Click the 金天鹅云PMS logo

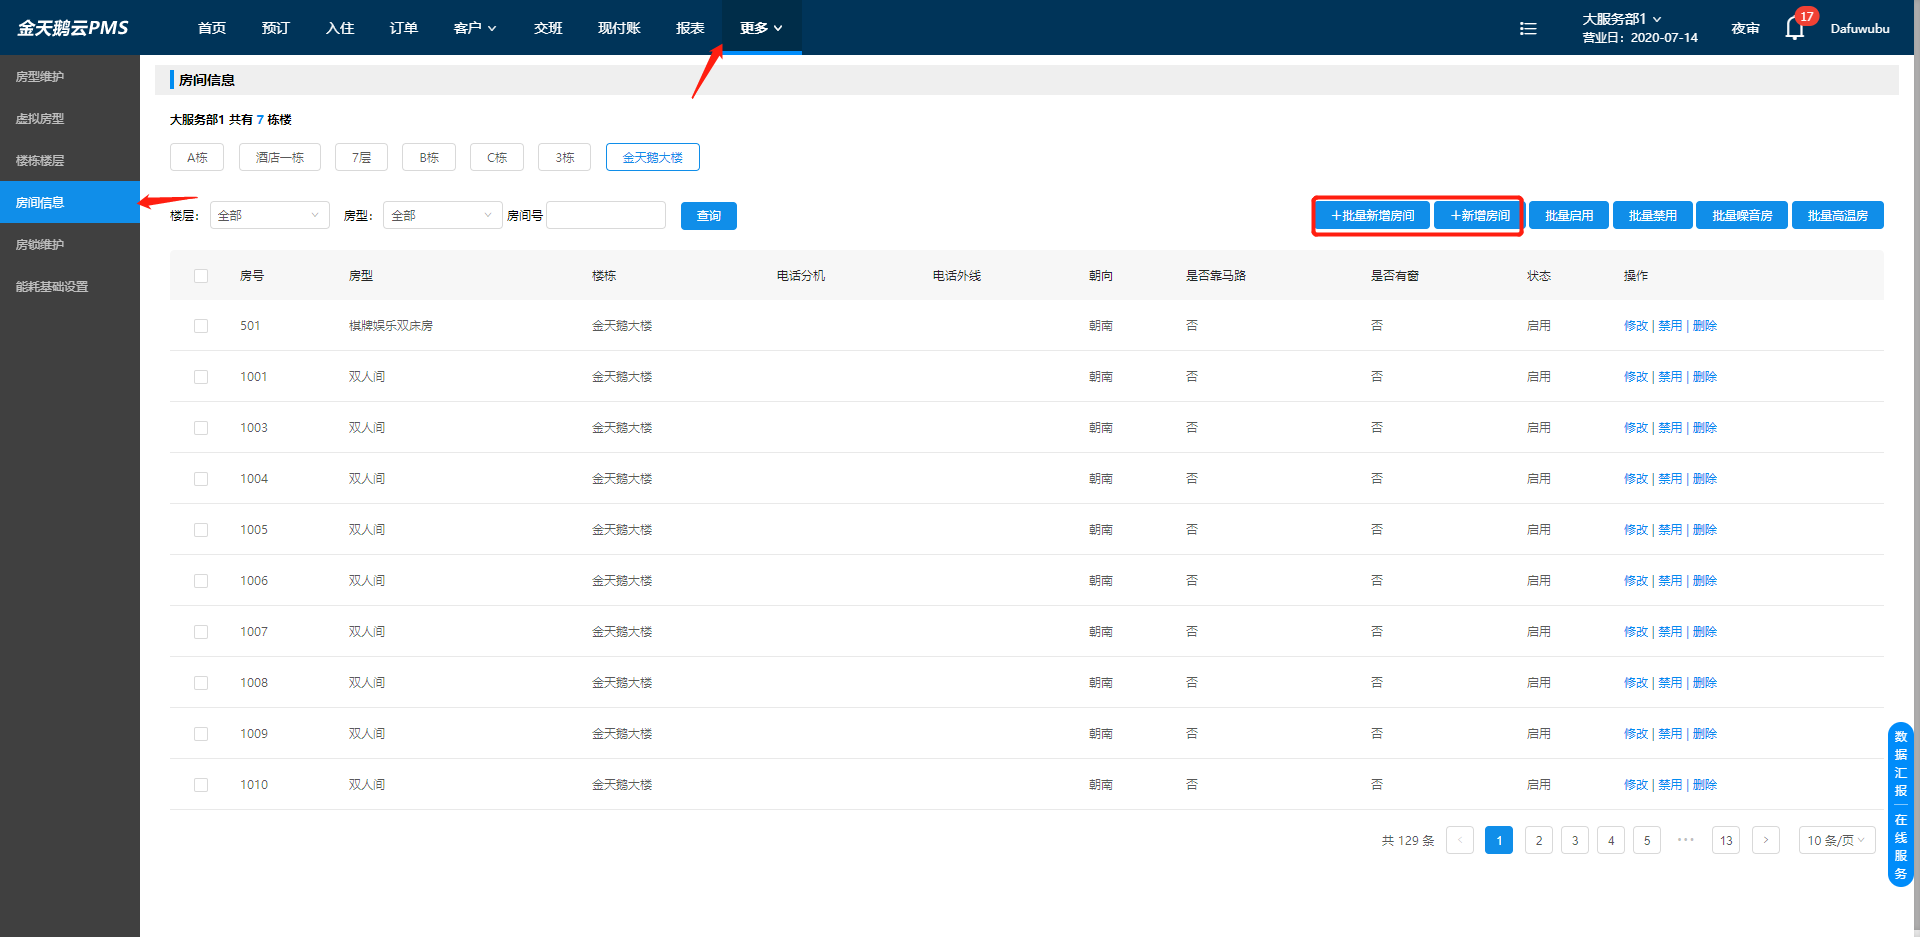[x=73, y=28]
